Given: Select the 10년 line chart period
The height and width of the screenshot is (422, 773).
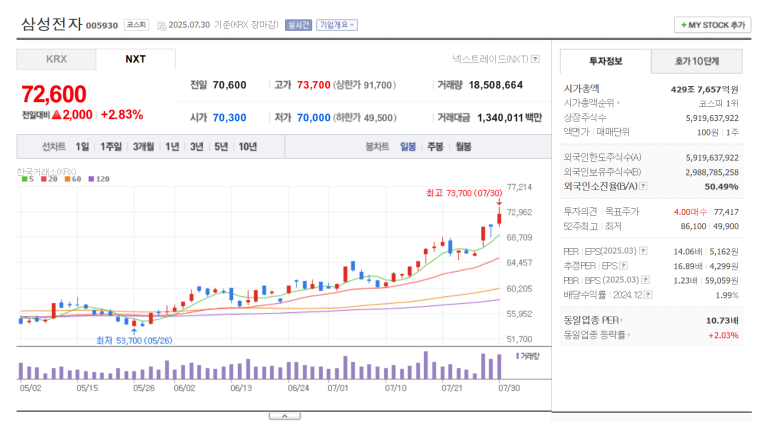Looking at the screenshot, I should point(248,147).
